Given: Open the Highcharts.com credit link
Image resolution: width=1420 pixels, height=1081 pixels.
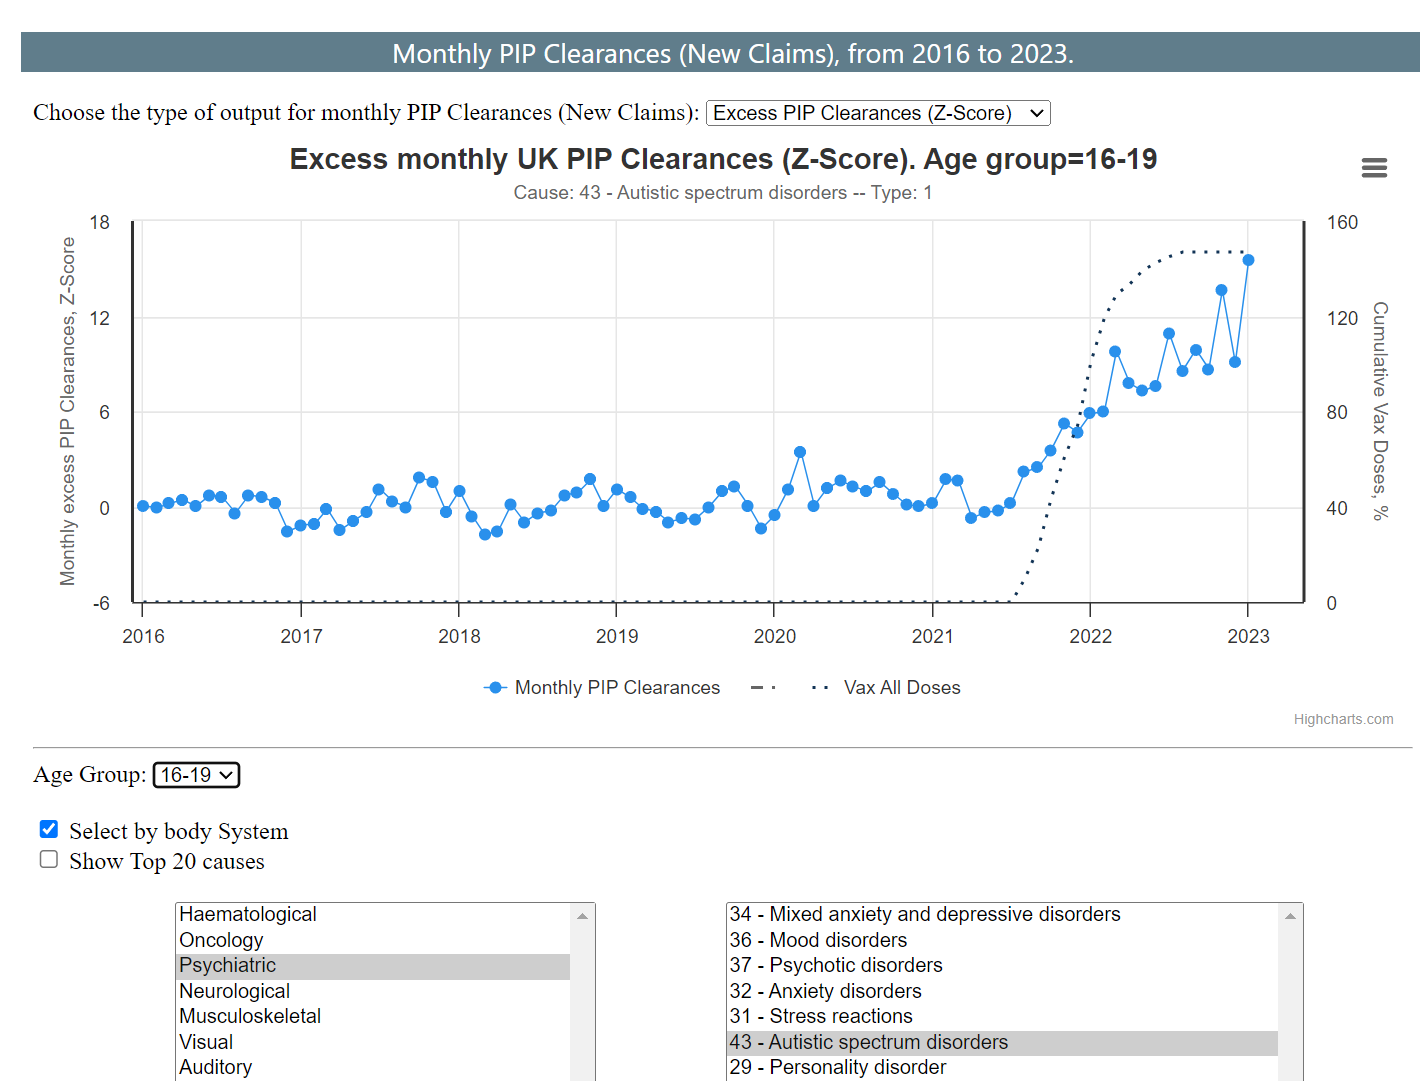Looking at the screenshot, I should 1342,719.
